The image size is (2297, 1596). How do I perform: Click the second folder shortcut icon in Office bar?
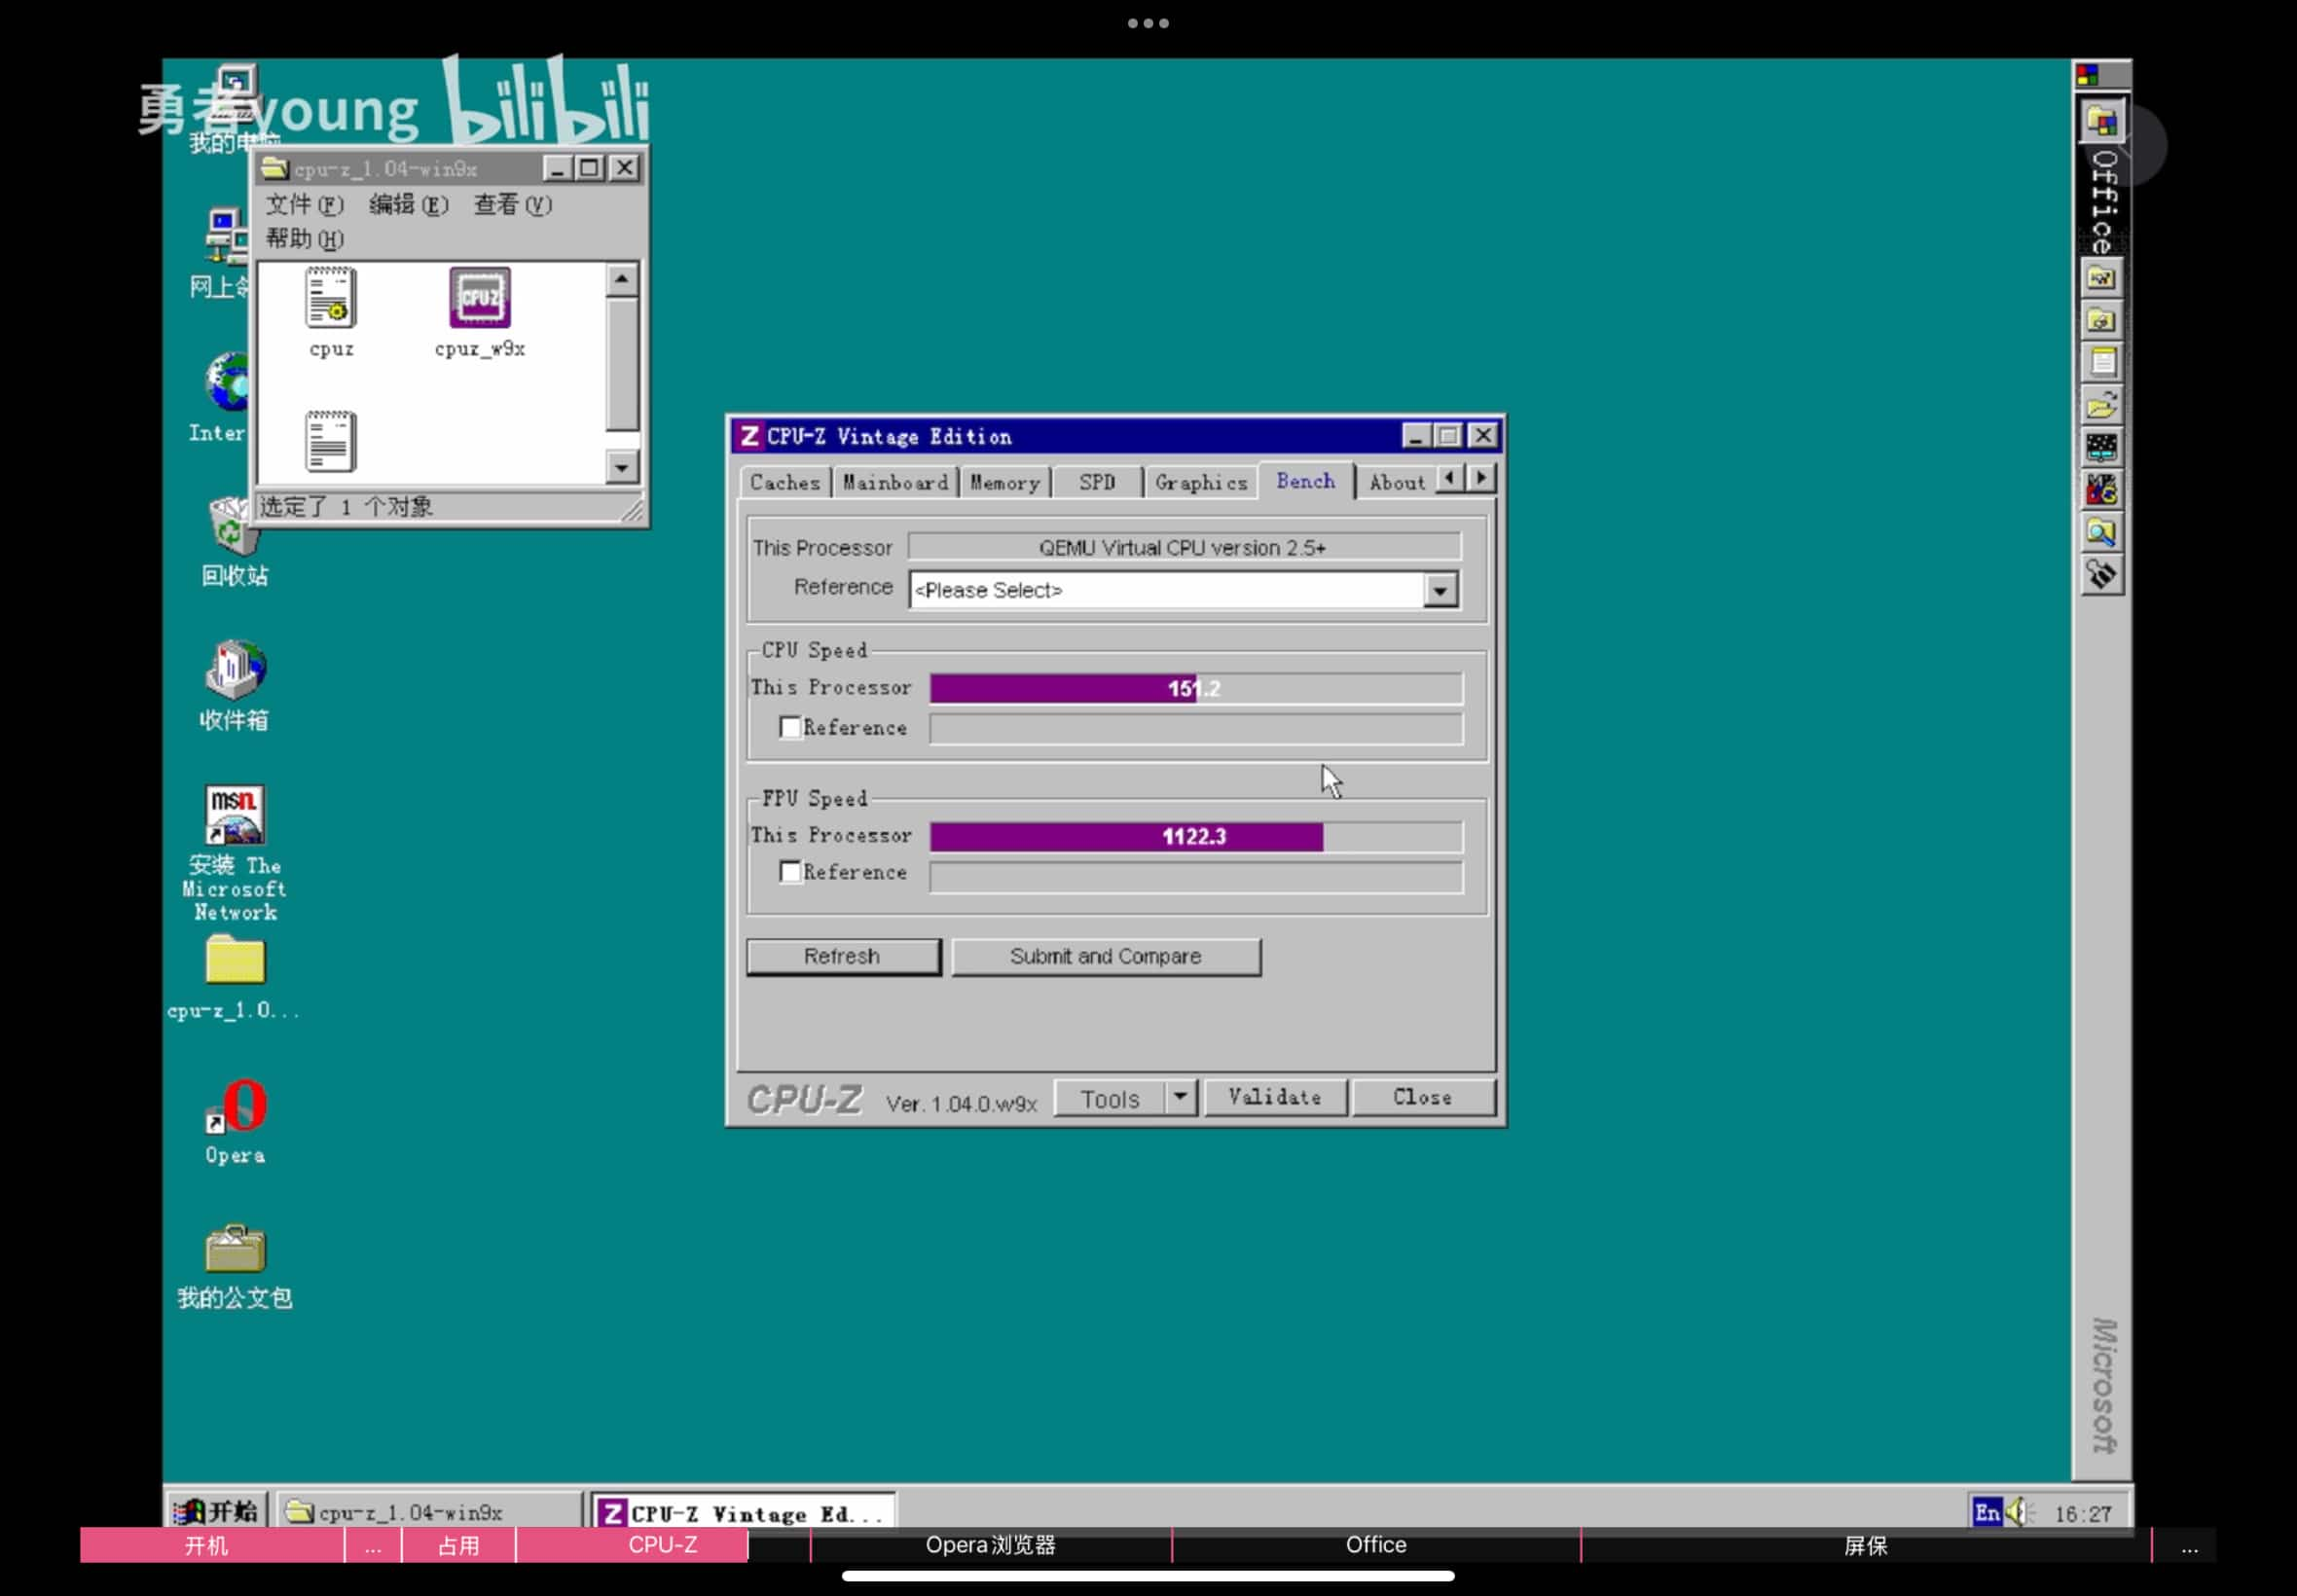pos(2101,320)
